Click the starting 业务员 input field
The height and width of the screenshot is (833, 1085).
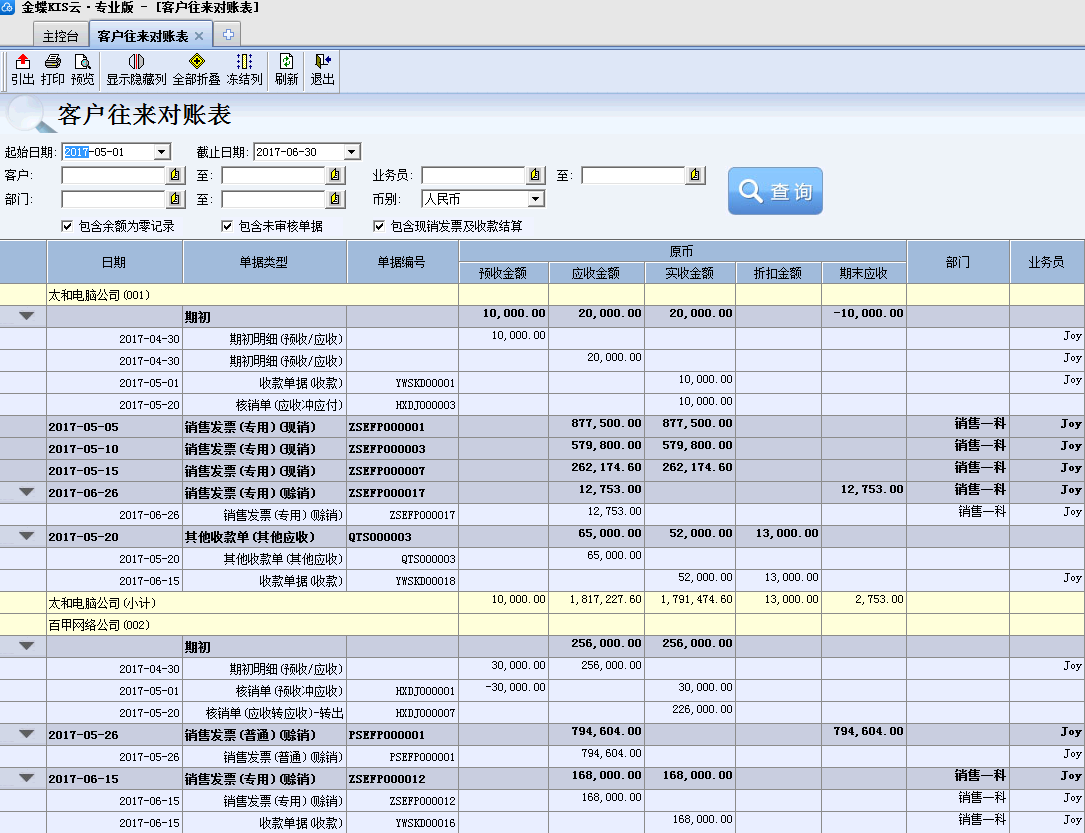(x=473, y=175)
